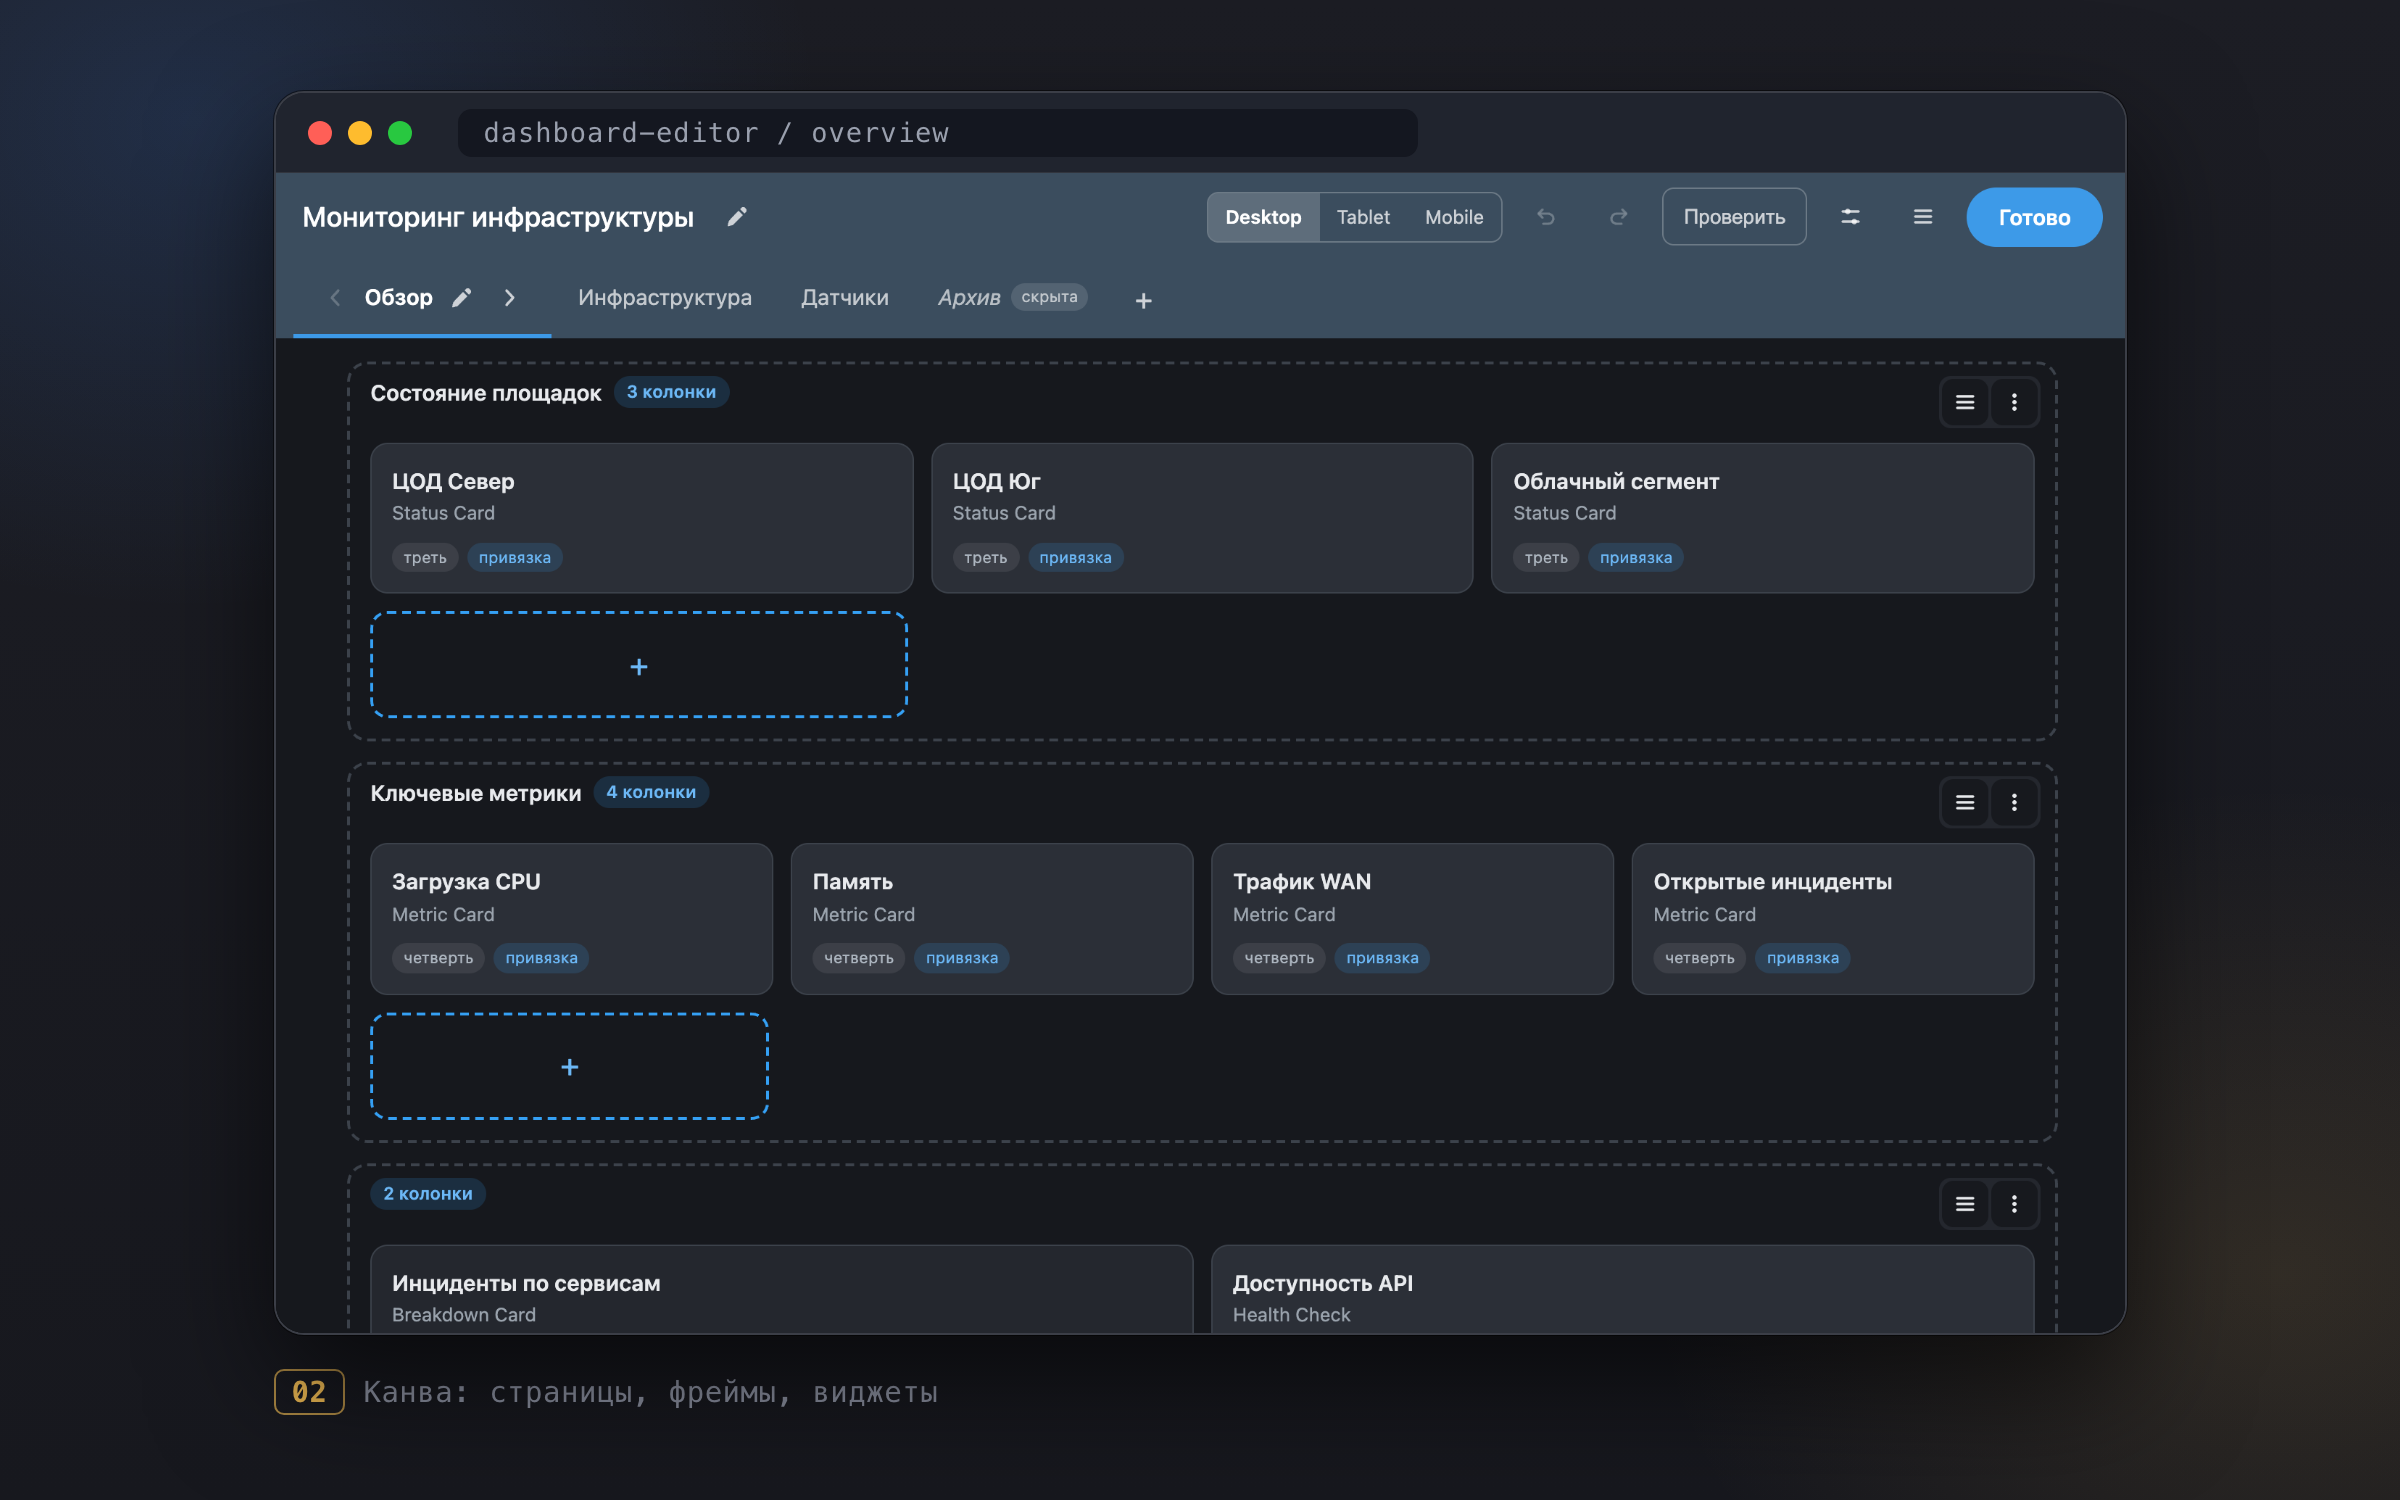Click the address bar dashboard-editor / overview
This screenshot has width=2400, height=1500.
tap(937, 133)
